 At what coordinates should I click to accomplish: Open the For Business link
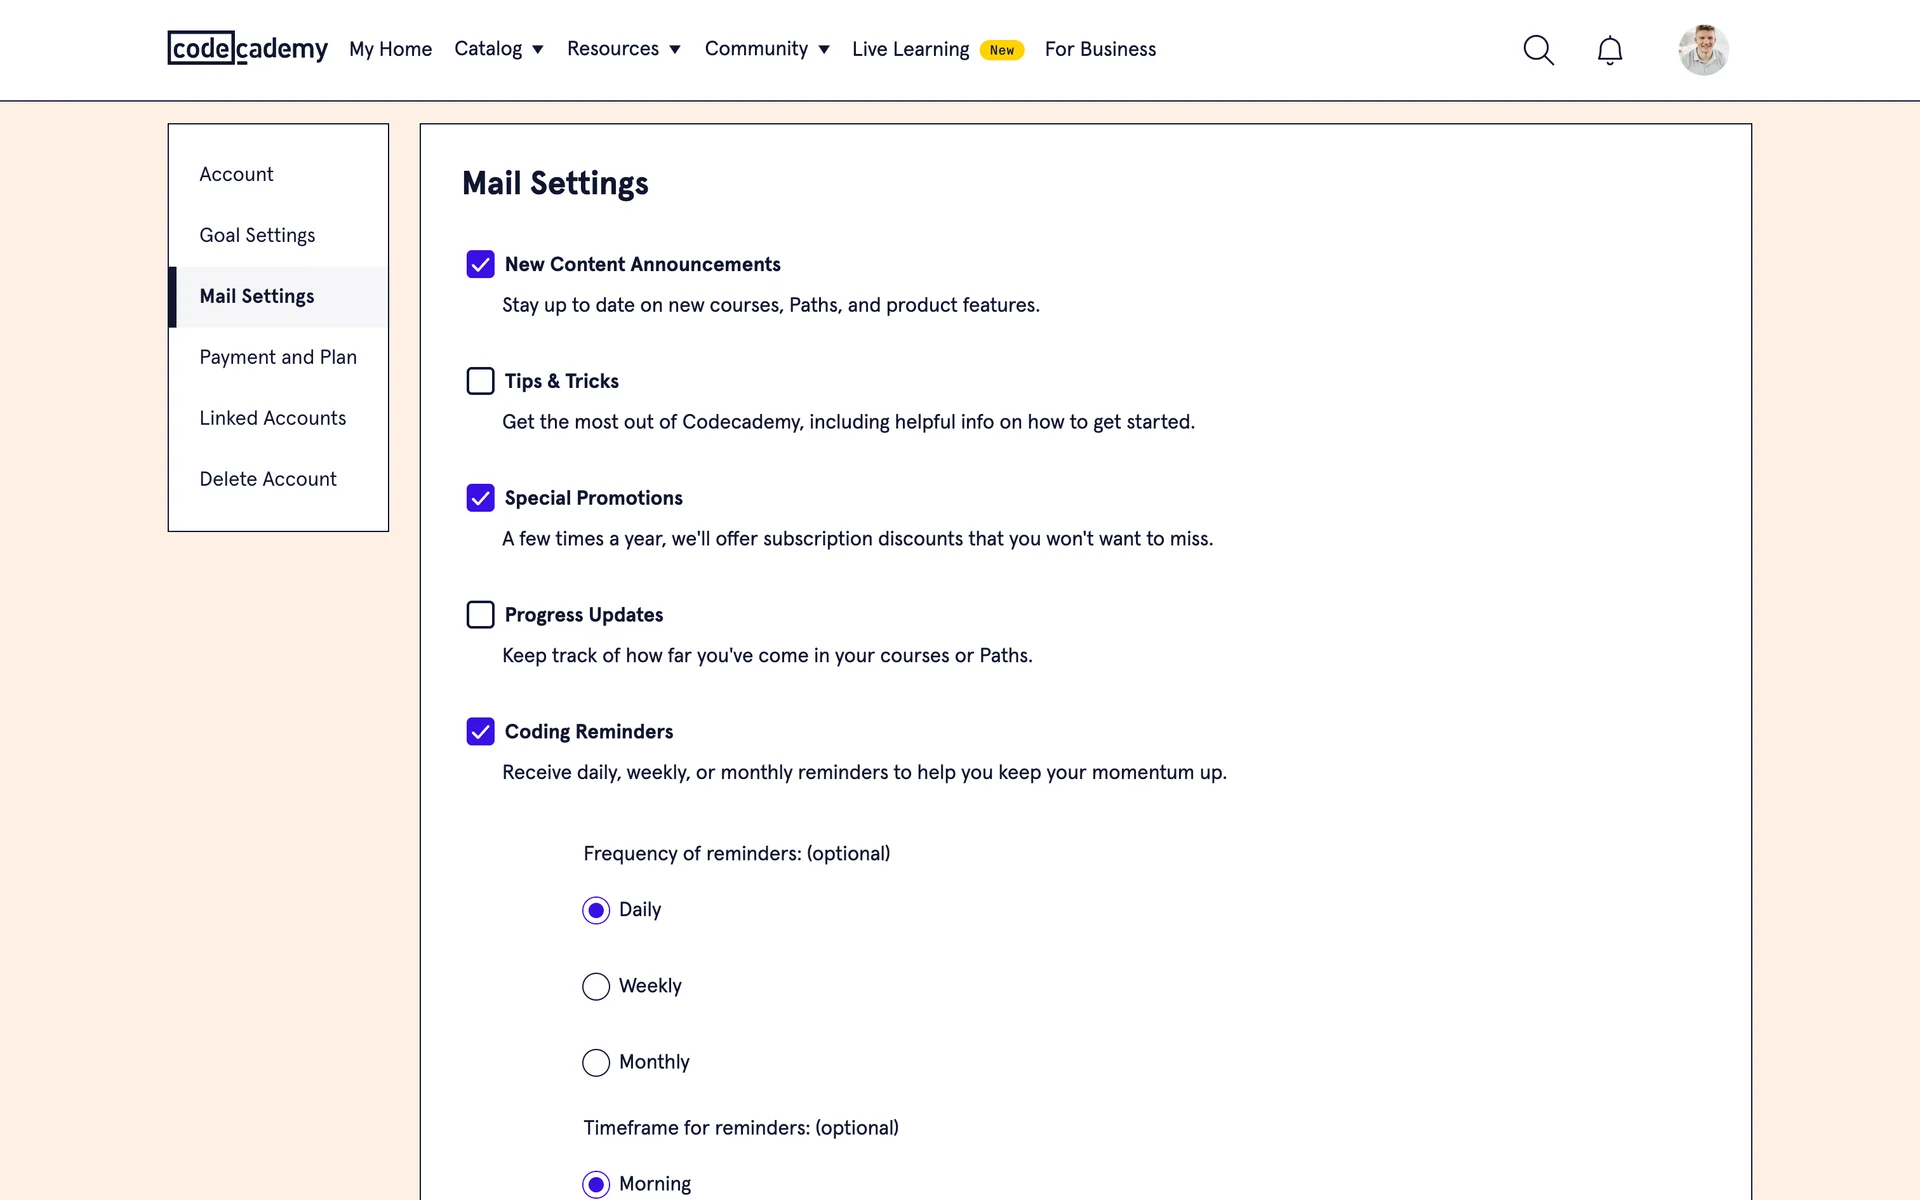click(x=1100, y=49)
